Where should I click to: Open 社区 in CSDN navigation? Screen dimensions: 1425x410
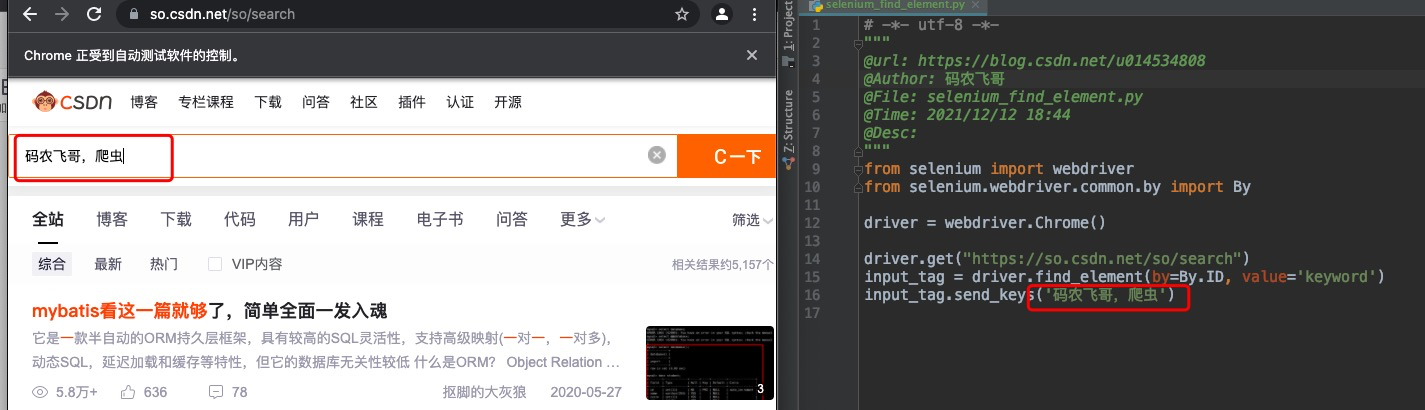tap(364, 102)
